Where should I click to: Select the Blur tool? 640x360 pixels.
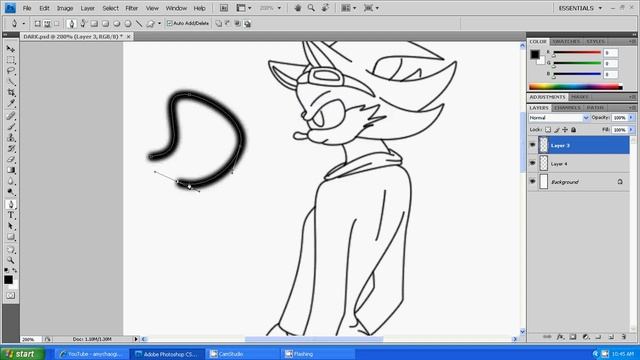11,181
